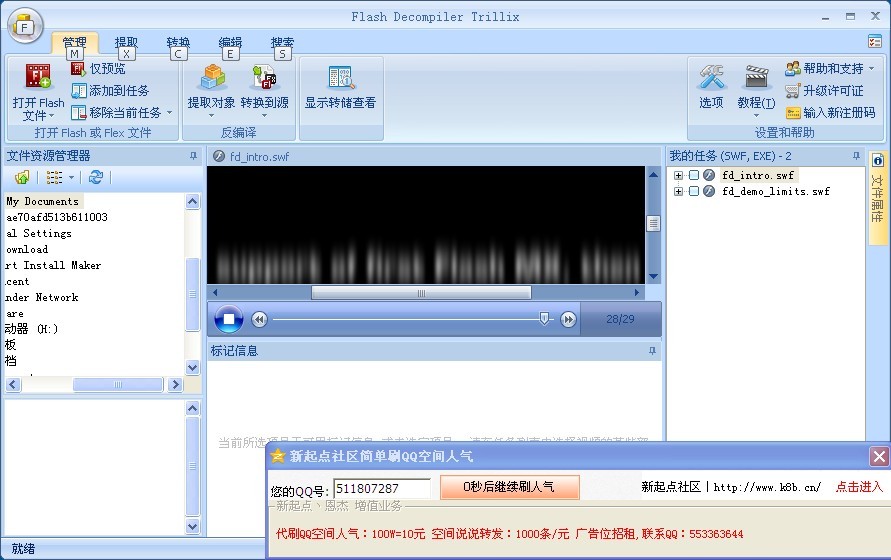Click 0秒后继续刷人气 button
Image resolution: width=891 pixels, height=560 pixels.
pos(510,487)
